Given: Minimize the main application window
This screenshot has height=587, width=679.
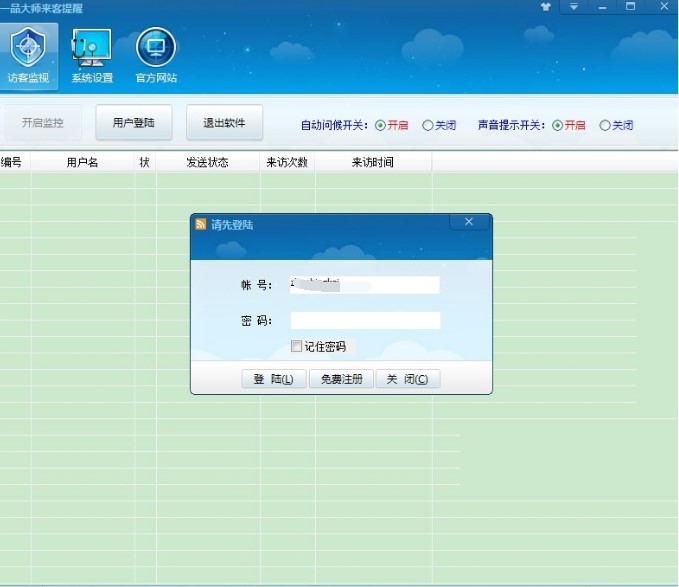Looking at the screenshot, I should (x=602, y=7).
